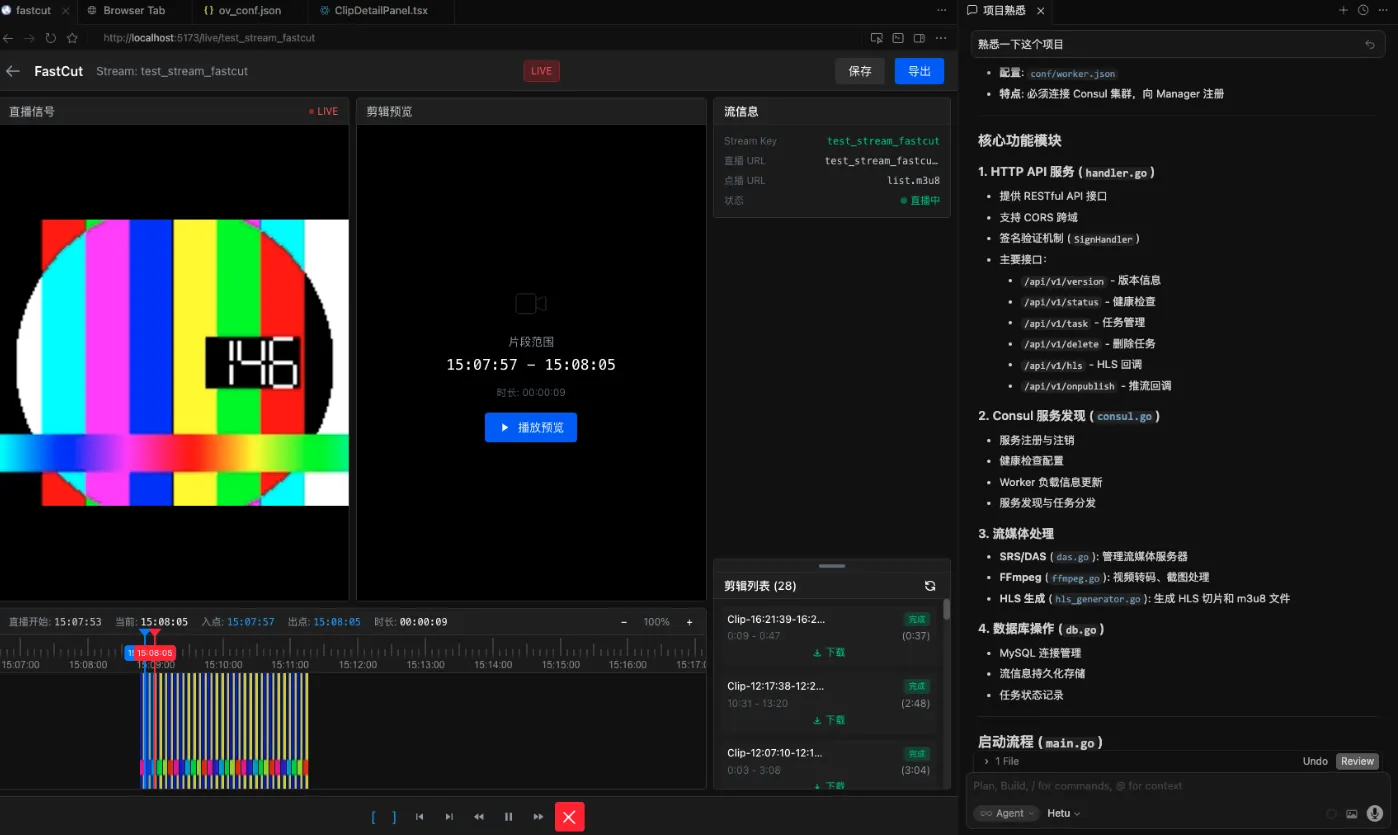Image resolution: width=1398 pixels, height=835 pixels.
Task: Click the blue 导出 export button
Action: click(x=919, y=71)
